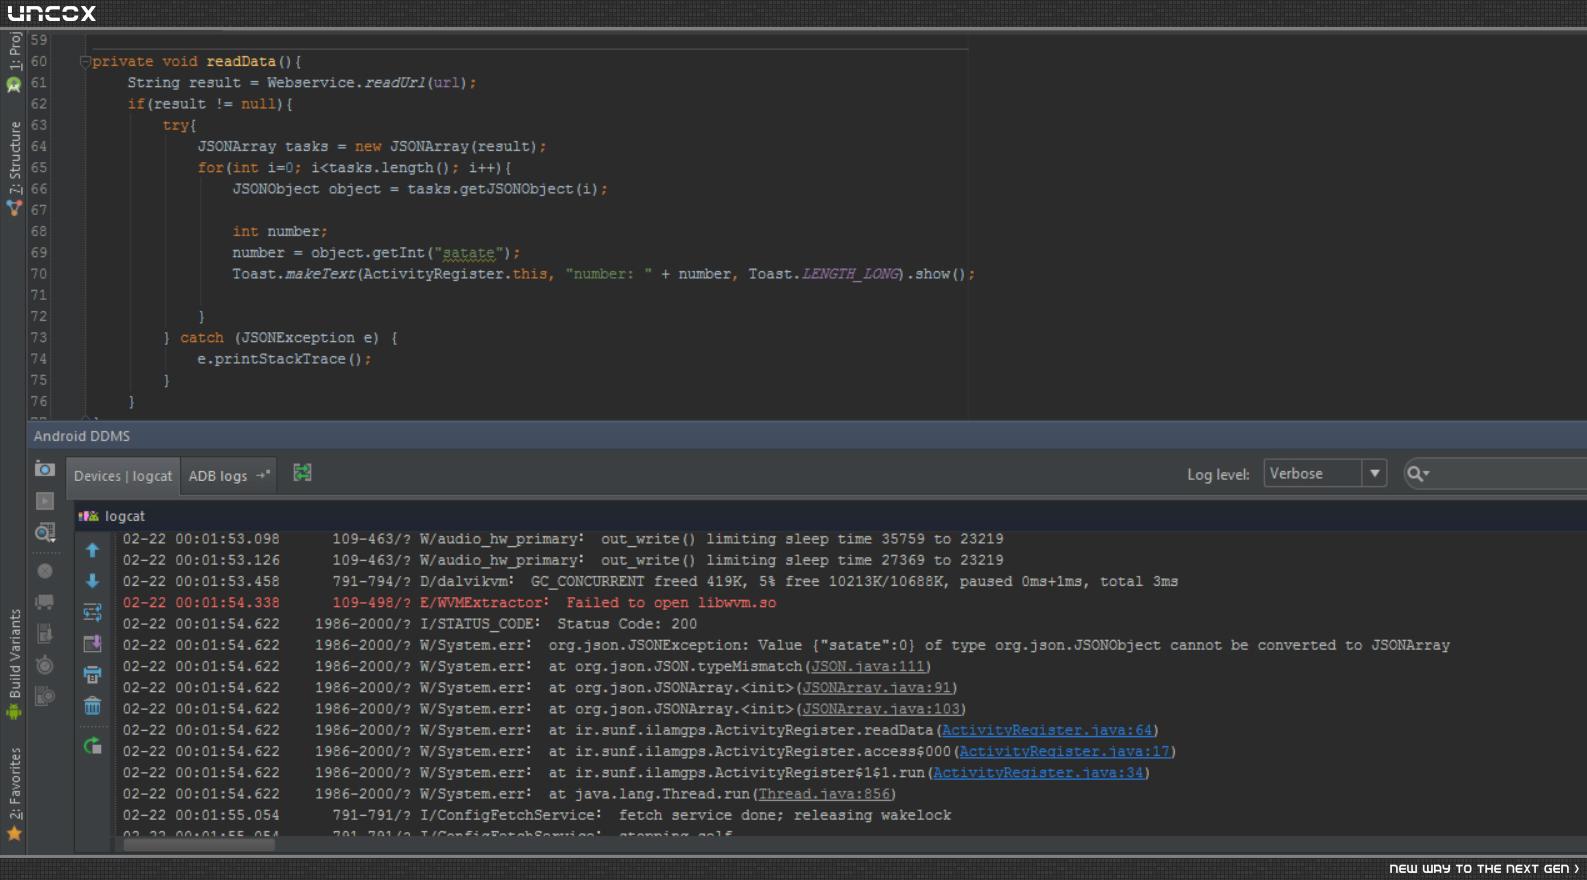
Task: Click the screen record icon in DDMS
Action: pos(45,500)
